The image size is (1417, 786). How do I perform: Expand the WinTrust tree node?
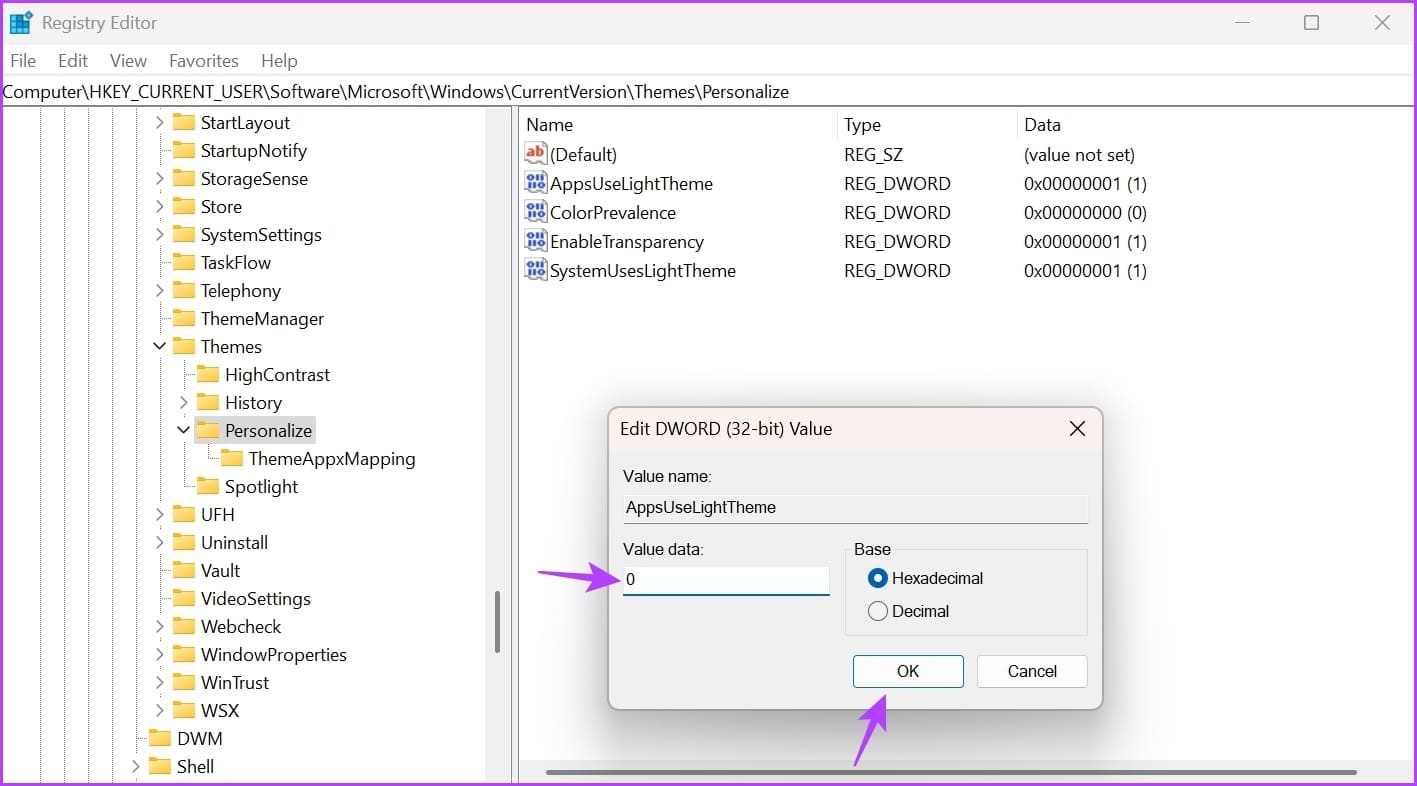coord(159,682)
